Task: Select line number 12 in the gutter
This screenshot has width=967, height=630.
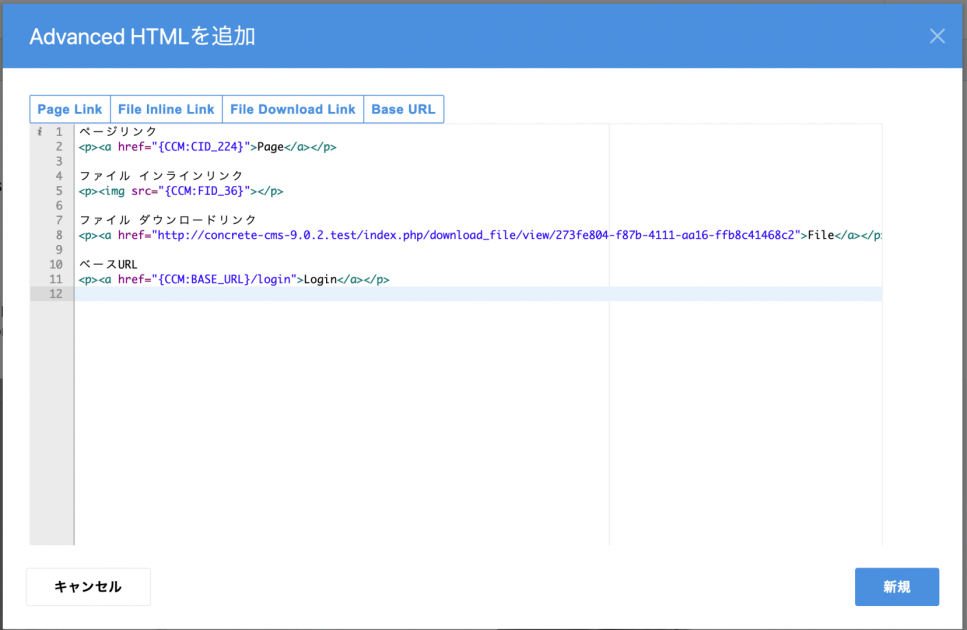Action: (57, 294)
